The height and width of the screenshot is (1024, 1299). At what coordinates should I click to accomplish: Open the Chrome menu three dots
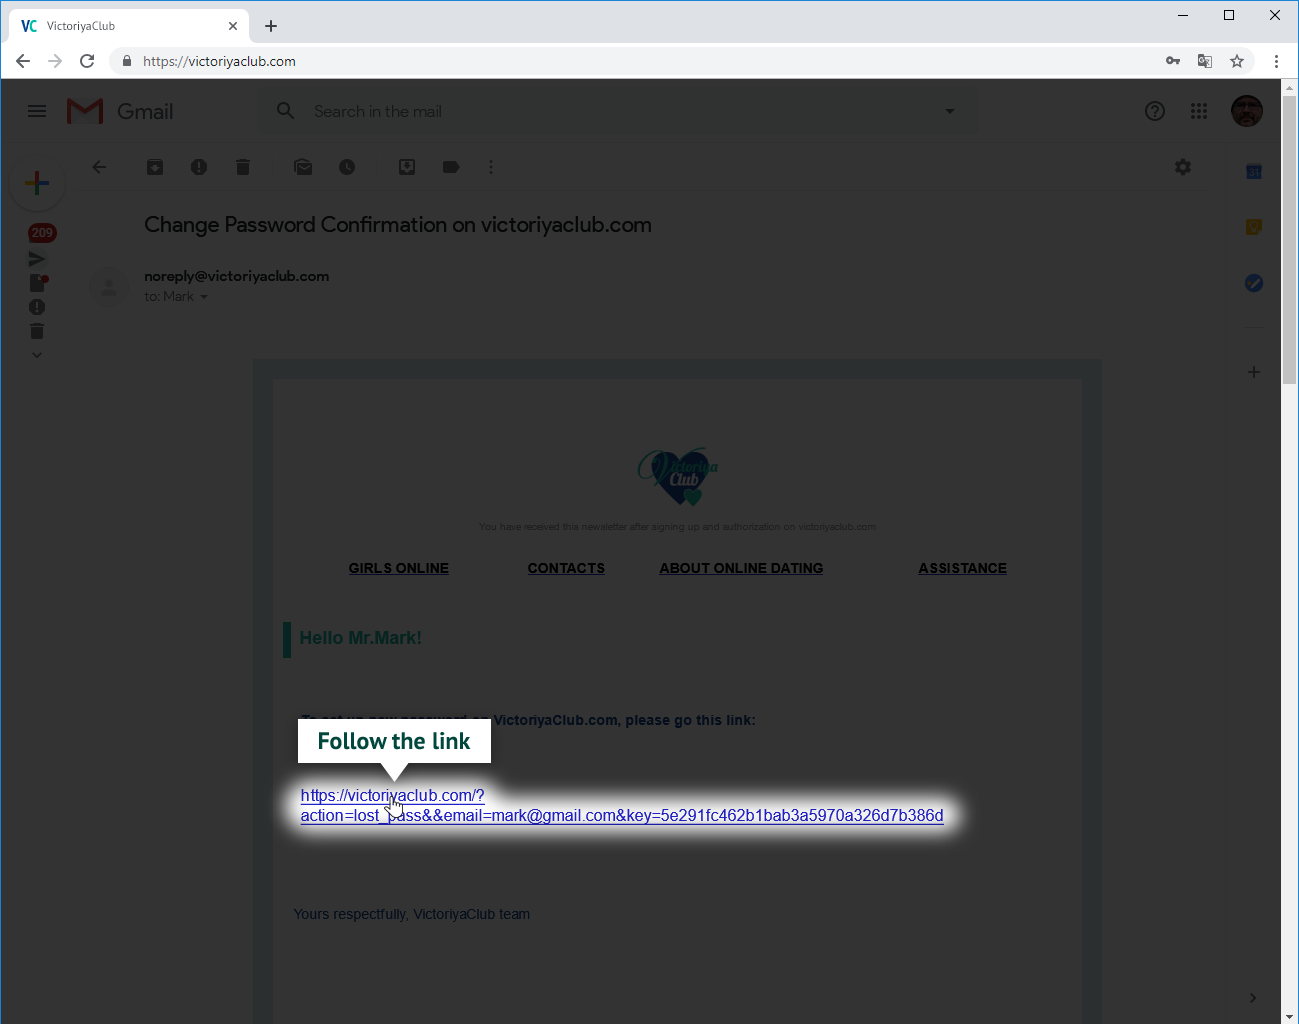[x=1276, y=61]
